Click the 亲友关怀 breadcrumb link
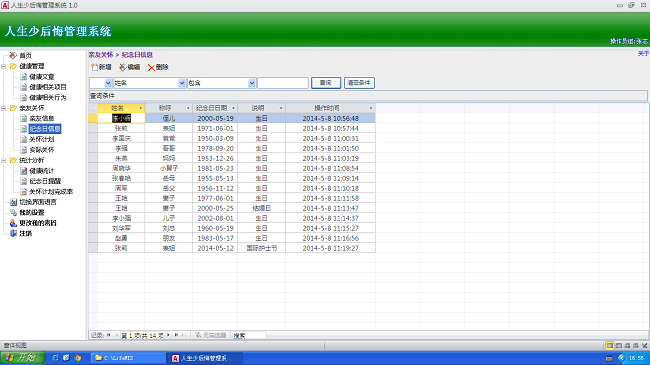Image resolution: width=650 pixels, height=365 pixels. pos(101,55)
